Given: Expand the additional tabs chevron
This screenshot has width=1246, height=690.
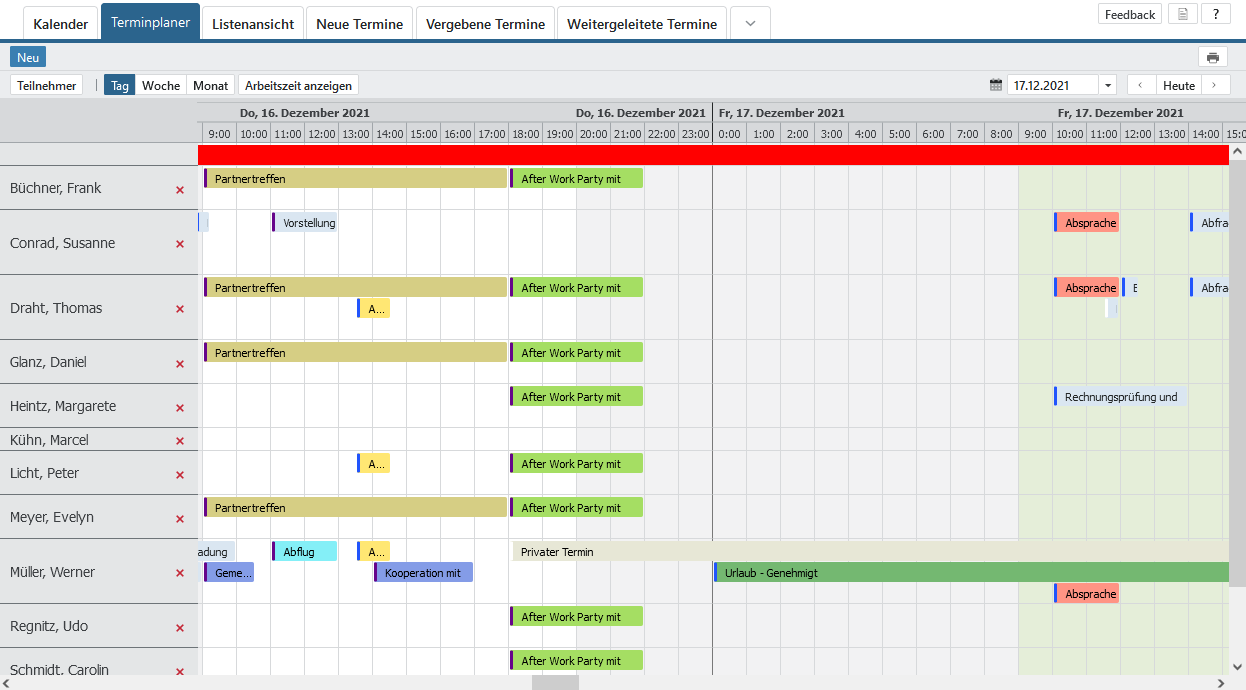Looking at the screenshot, I should [750, 23].
